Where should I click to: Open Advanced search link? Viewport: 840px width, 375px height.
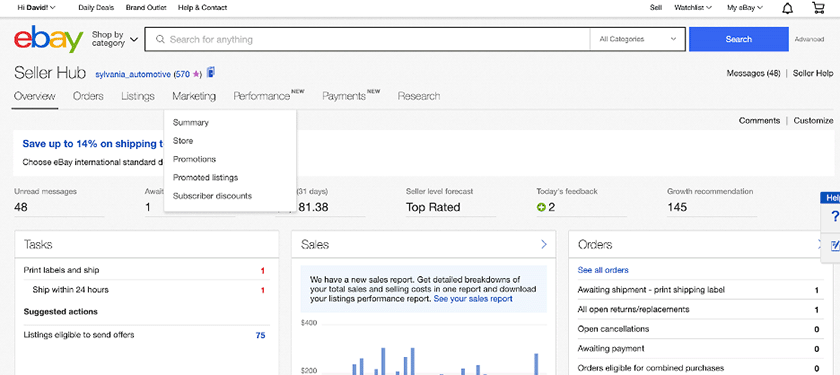point(809,39)
